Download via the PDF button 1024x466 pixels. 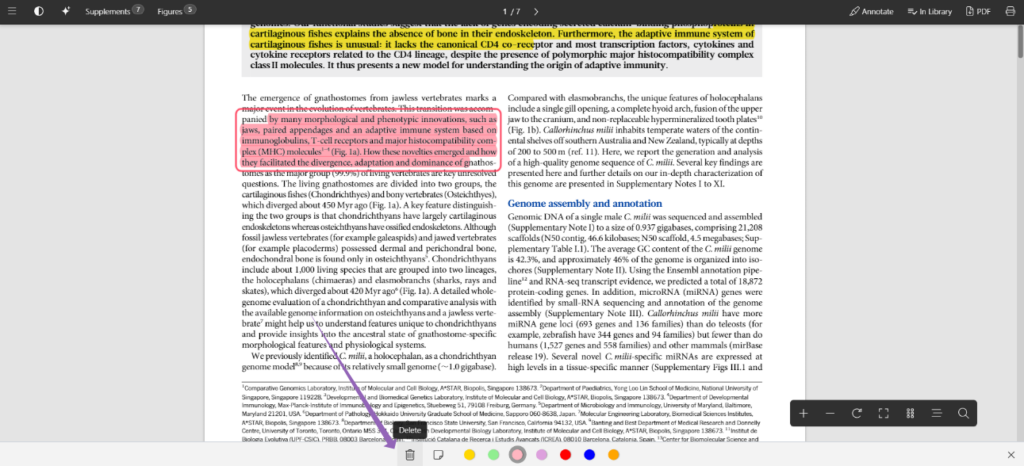click(977, 11)
